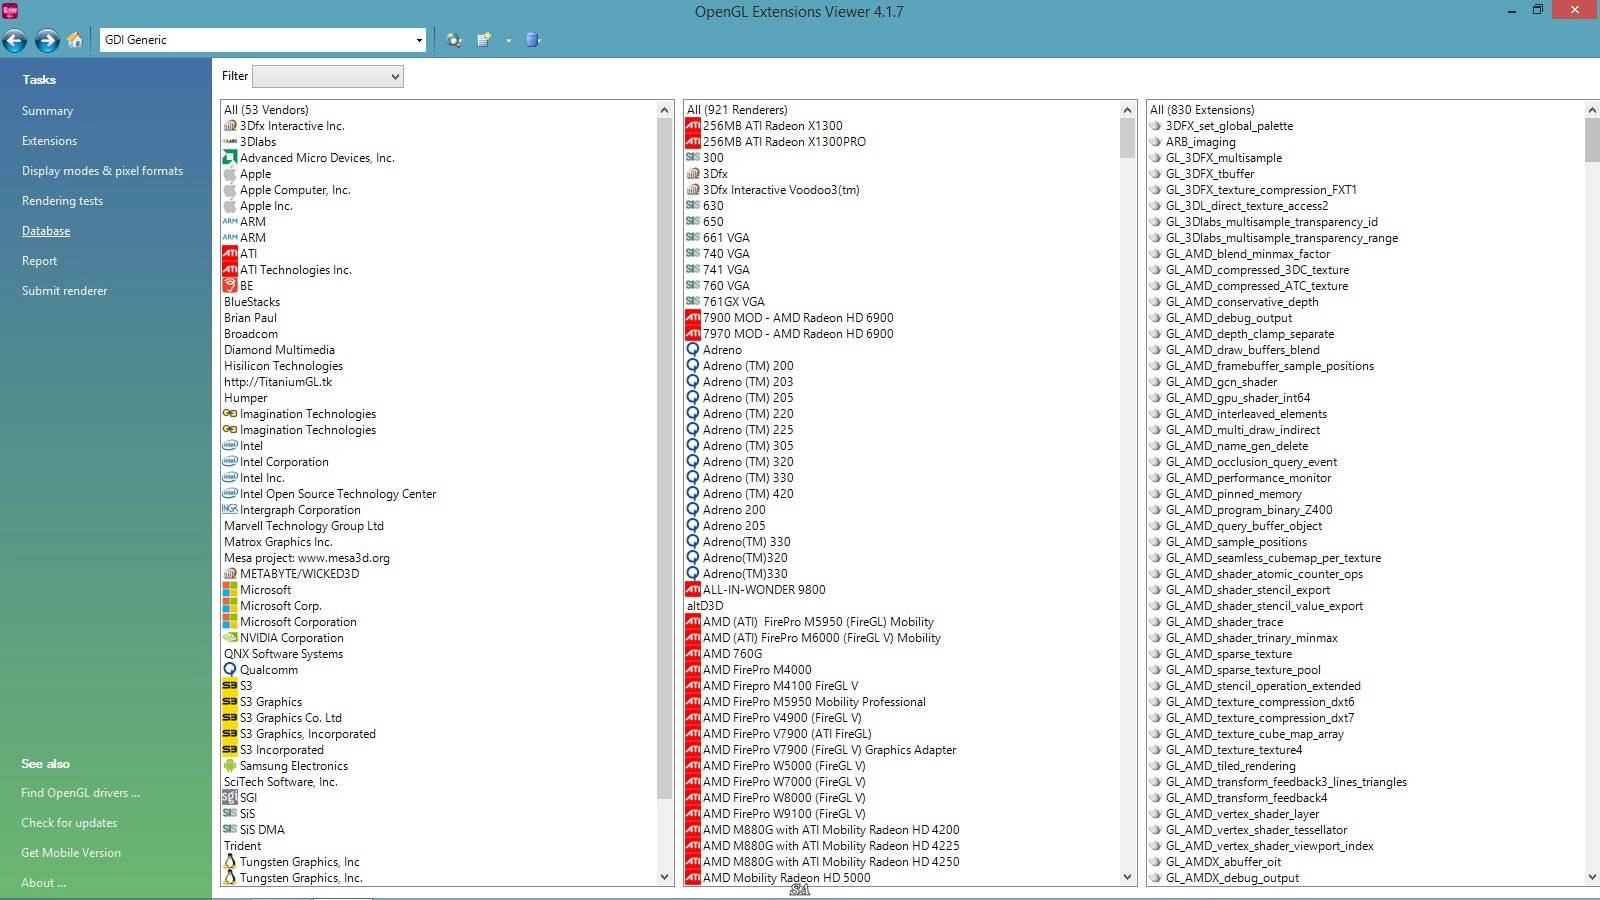Select BlueStacks vendor
The height and width of the screenshot is (900, 1600).
(x=252, y=302)
